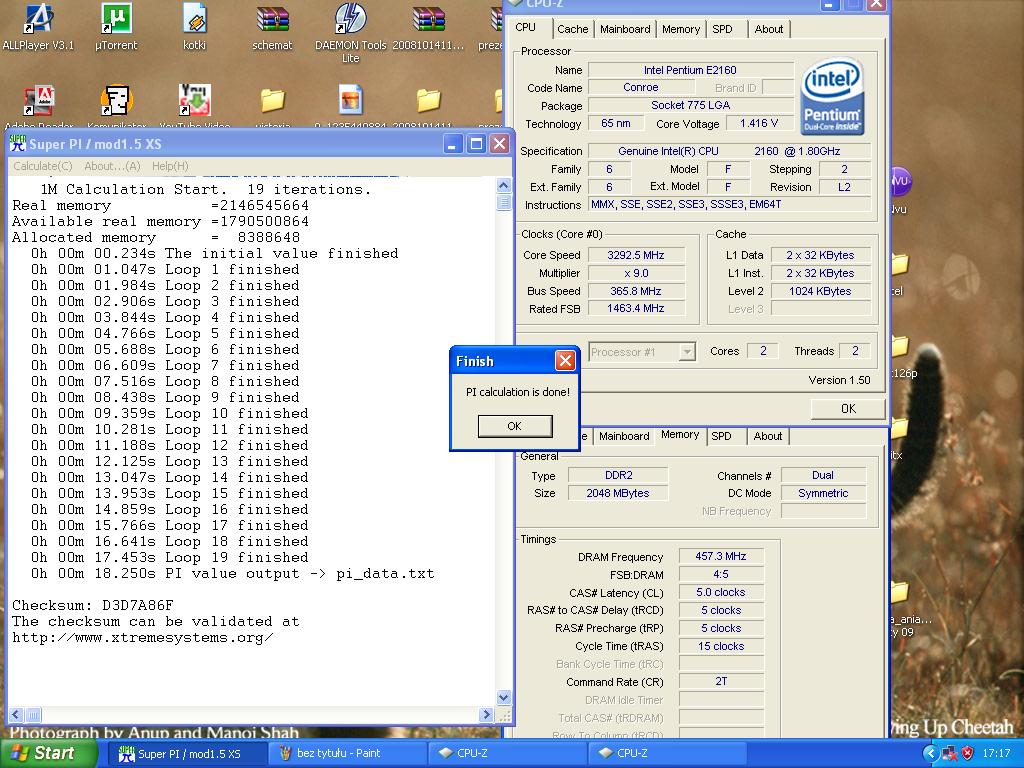1024x768 pixels.
Task: Switch to Mainboard tab in lower CPU-Z
Action: [x=624, y=436]
